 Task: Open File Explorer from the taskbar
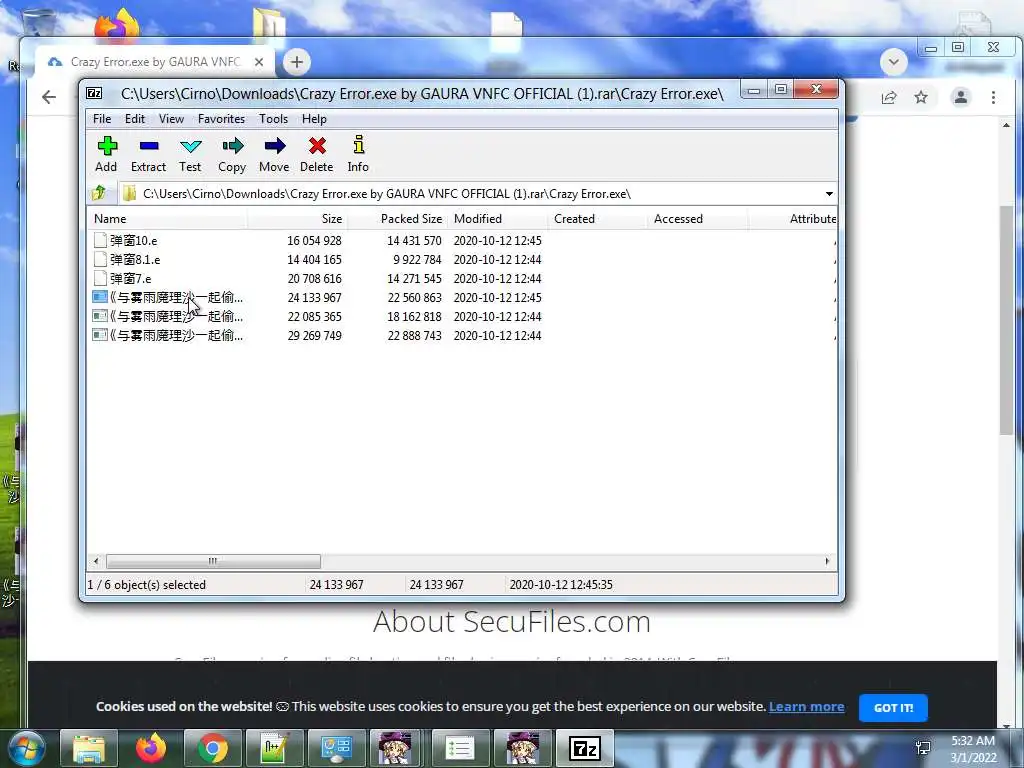click(89, 748)
